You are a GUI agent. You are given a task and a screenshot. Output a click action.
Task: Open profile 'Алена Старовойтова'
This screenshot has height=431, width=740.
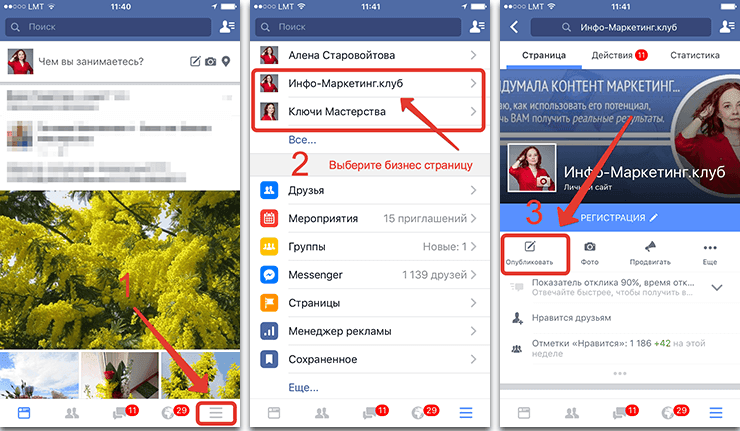[370, 55]
